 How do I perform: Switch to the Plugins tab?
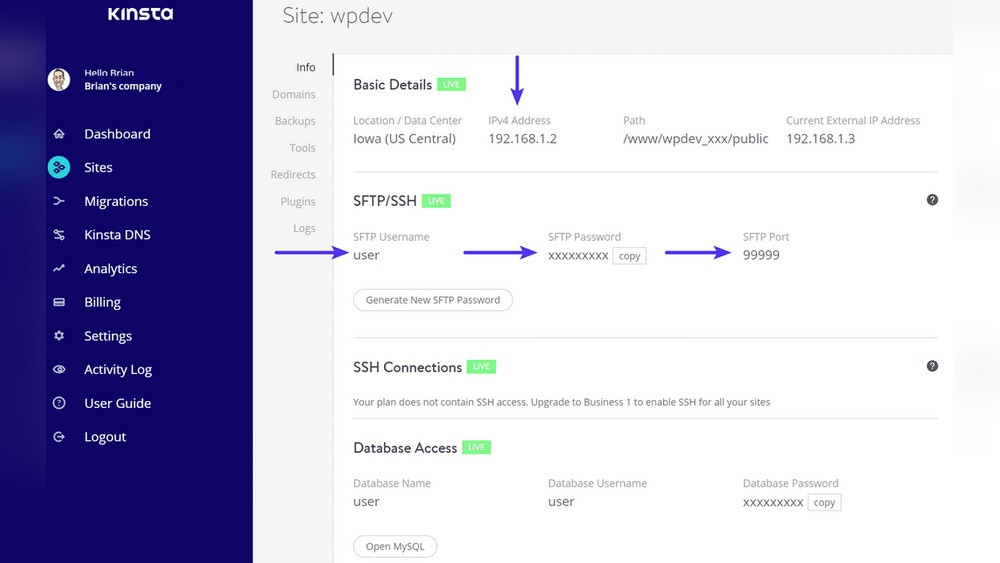click(298, 201)
